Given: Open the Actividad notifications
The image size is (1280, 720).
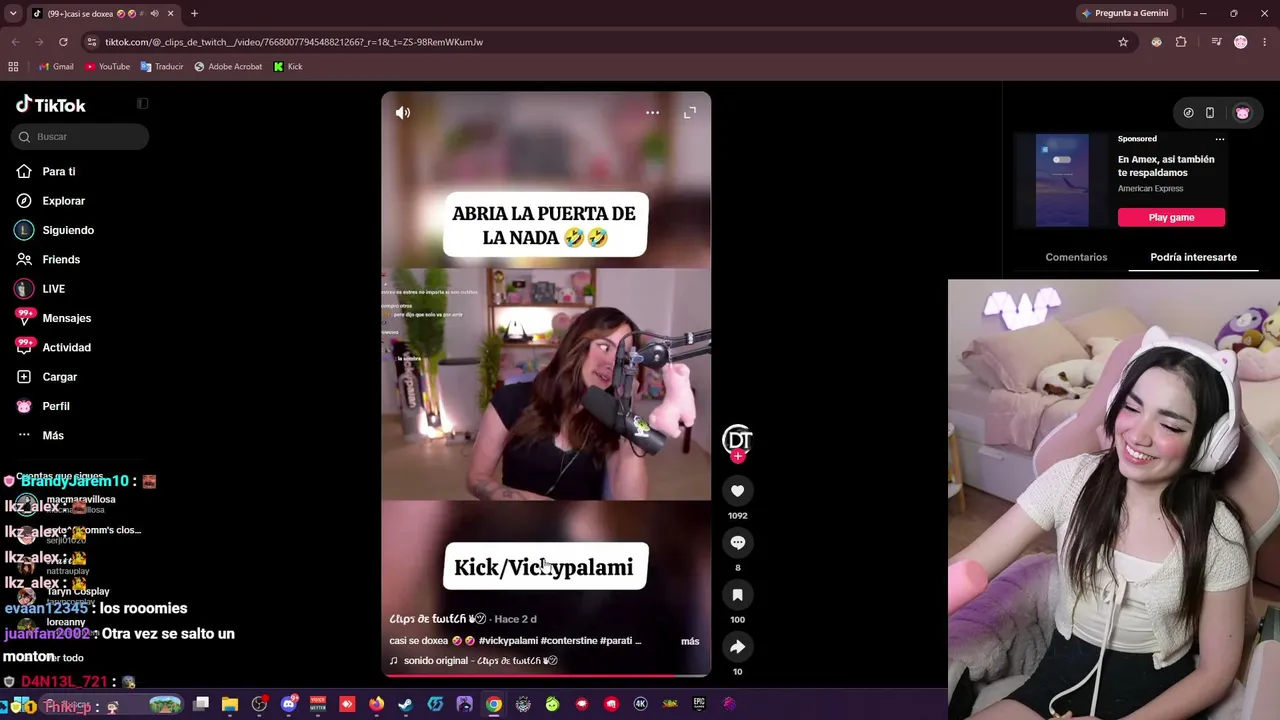Looking at the screenshot, I should click(66, 348).
